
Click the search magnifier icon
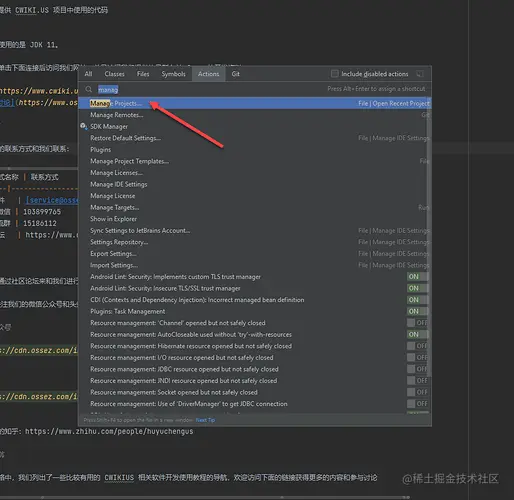[x=88, y=89]
